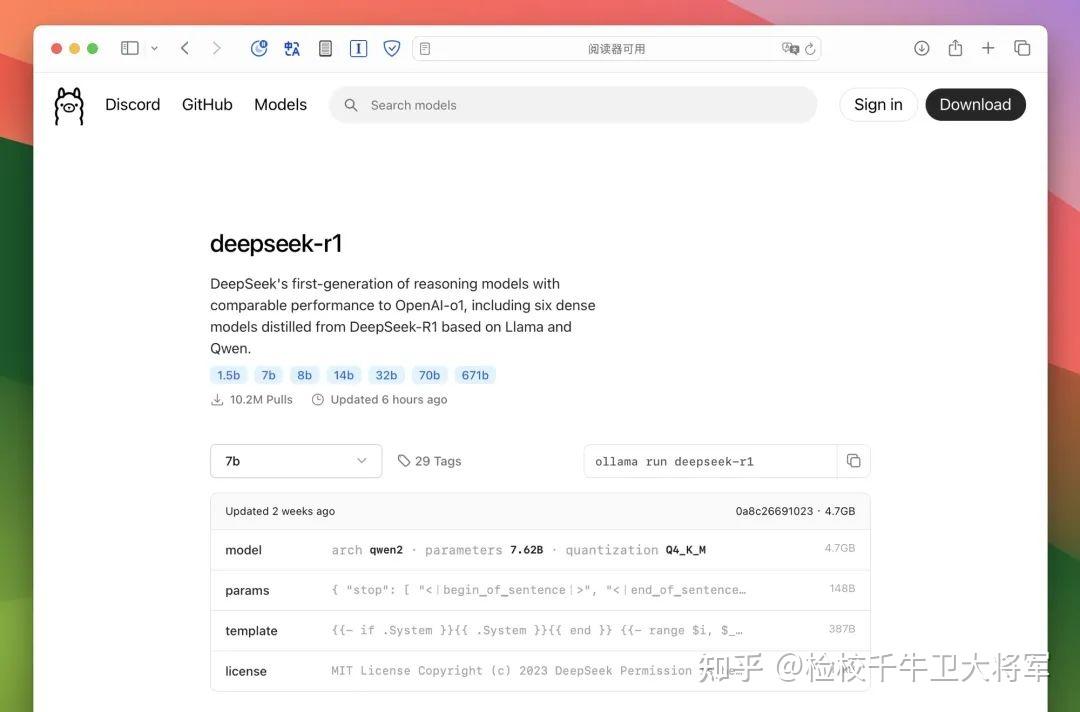This screenshot has width=1080, height=712.
Task: Open the tab overview
Action: (1022, 47)
